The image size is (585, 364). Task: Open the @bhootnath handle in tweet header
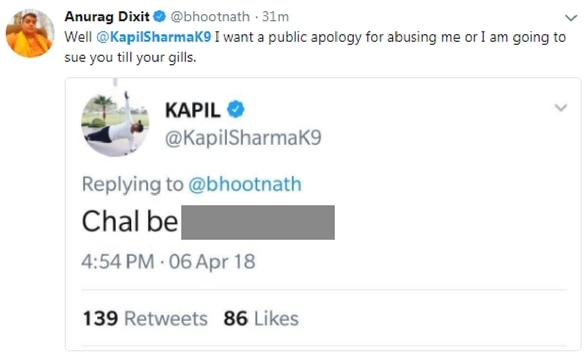pyautogui.click(x=210, y=16)
